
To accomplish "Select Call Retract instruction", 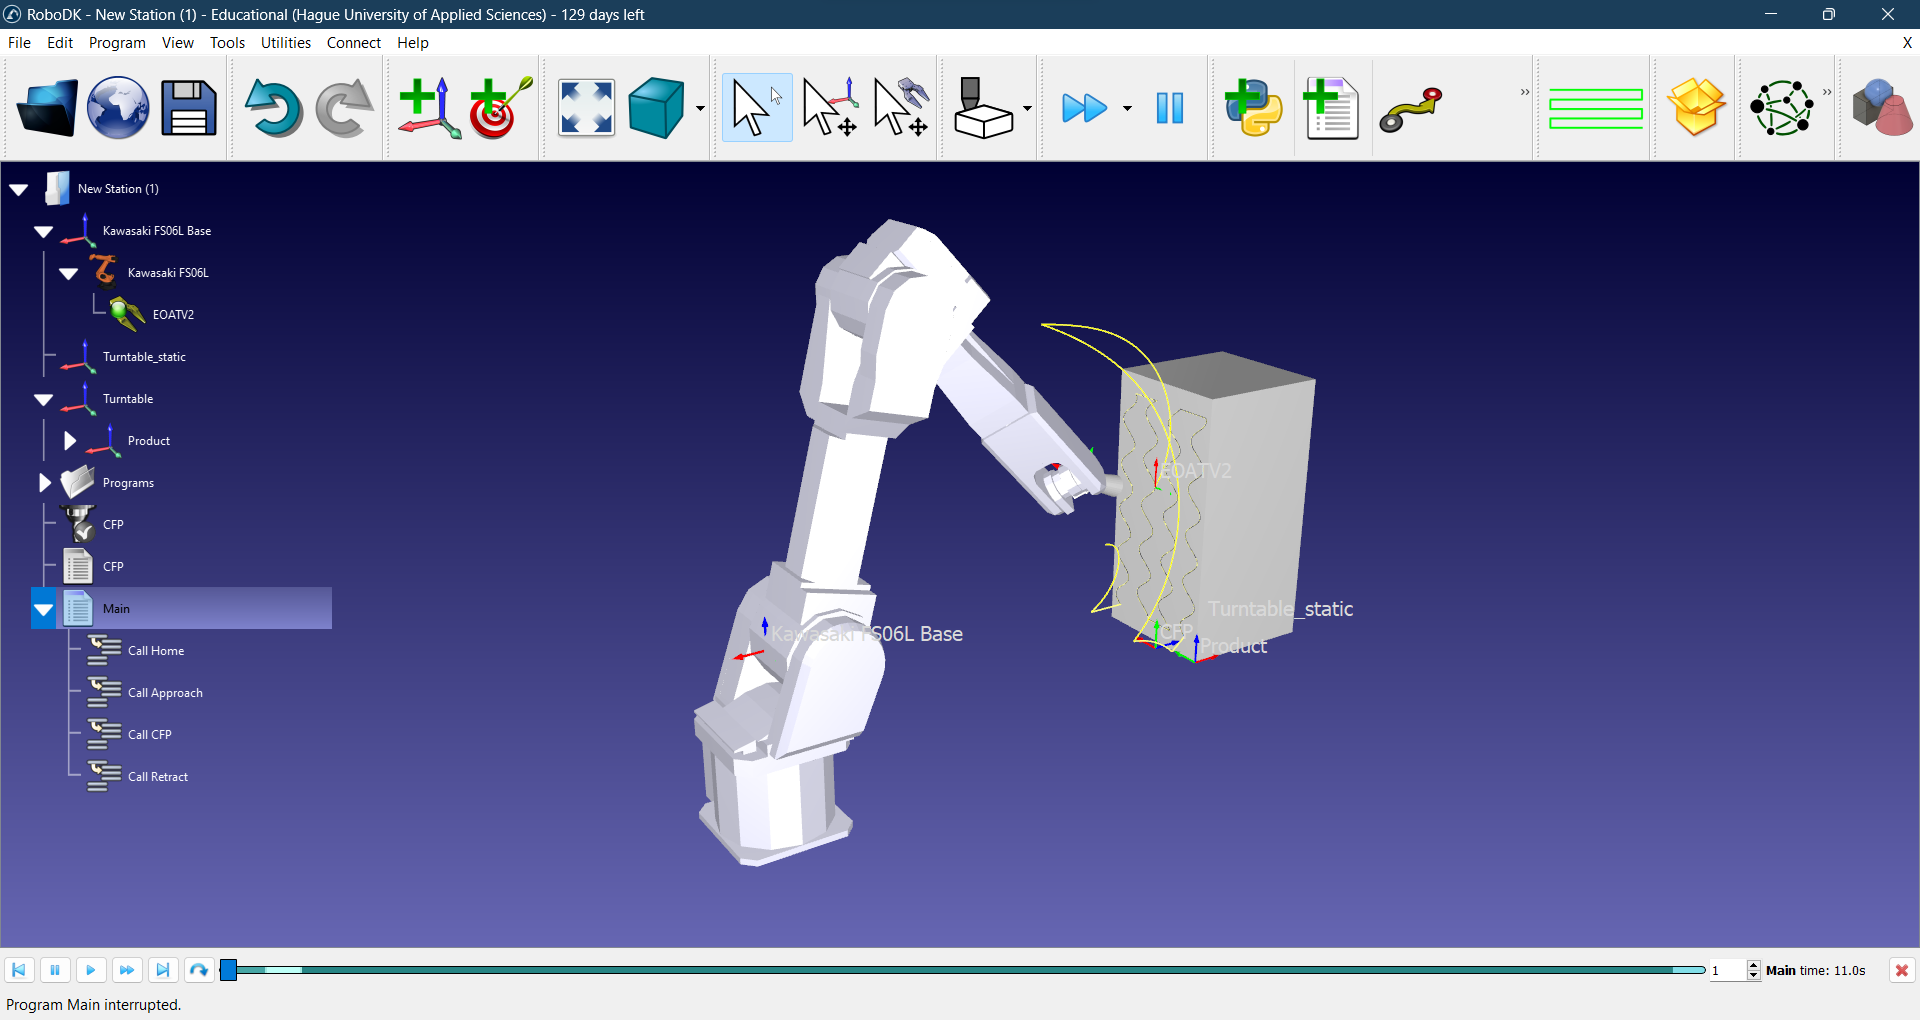I will [x=158, y=777].
